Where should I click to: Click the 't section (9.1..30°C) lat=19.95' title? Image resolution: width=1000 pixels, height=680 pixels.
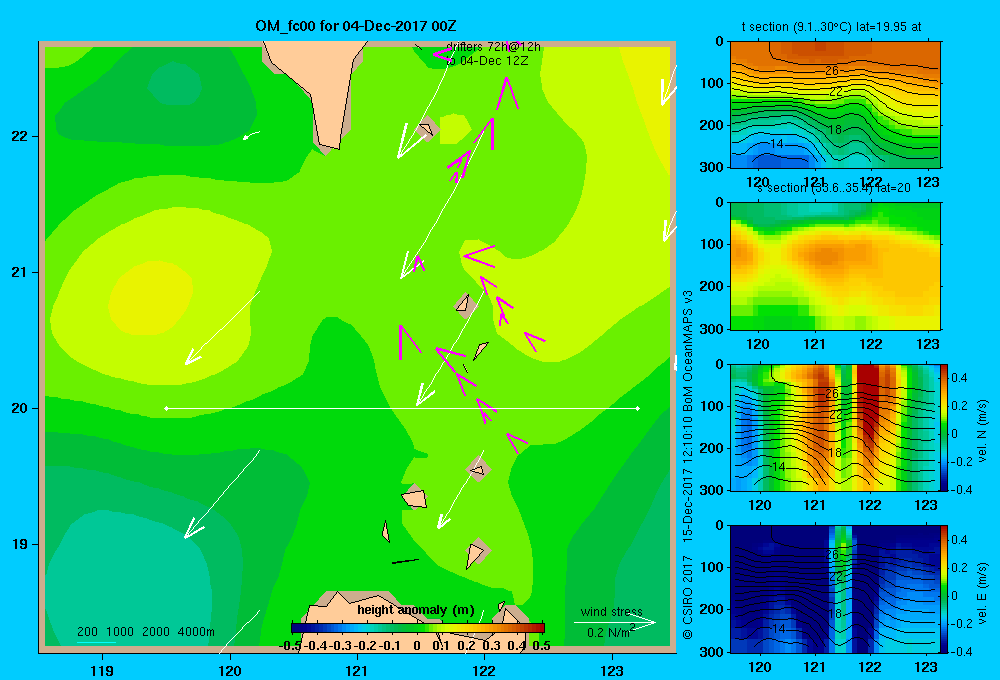(831, 27)
